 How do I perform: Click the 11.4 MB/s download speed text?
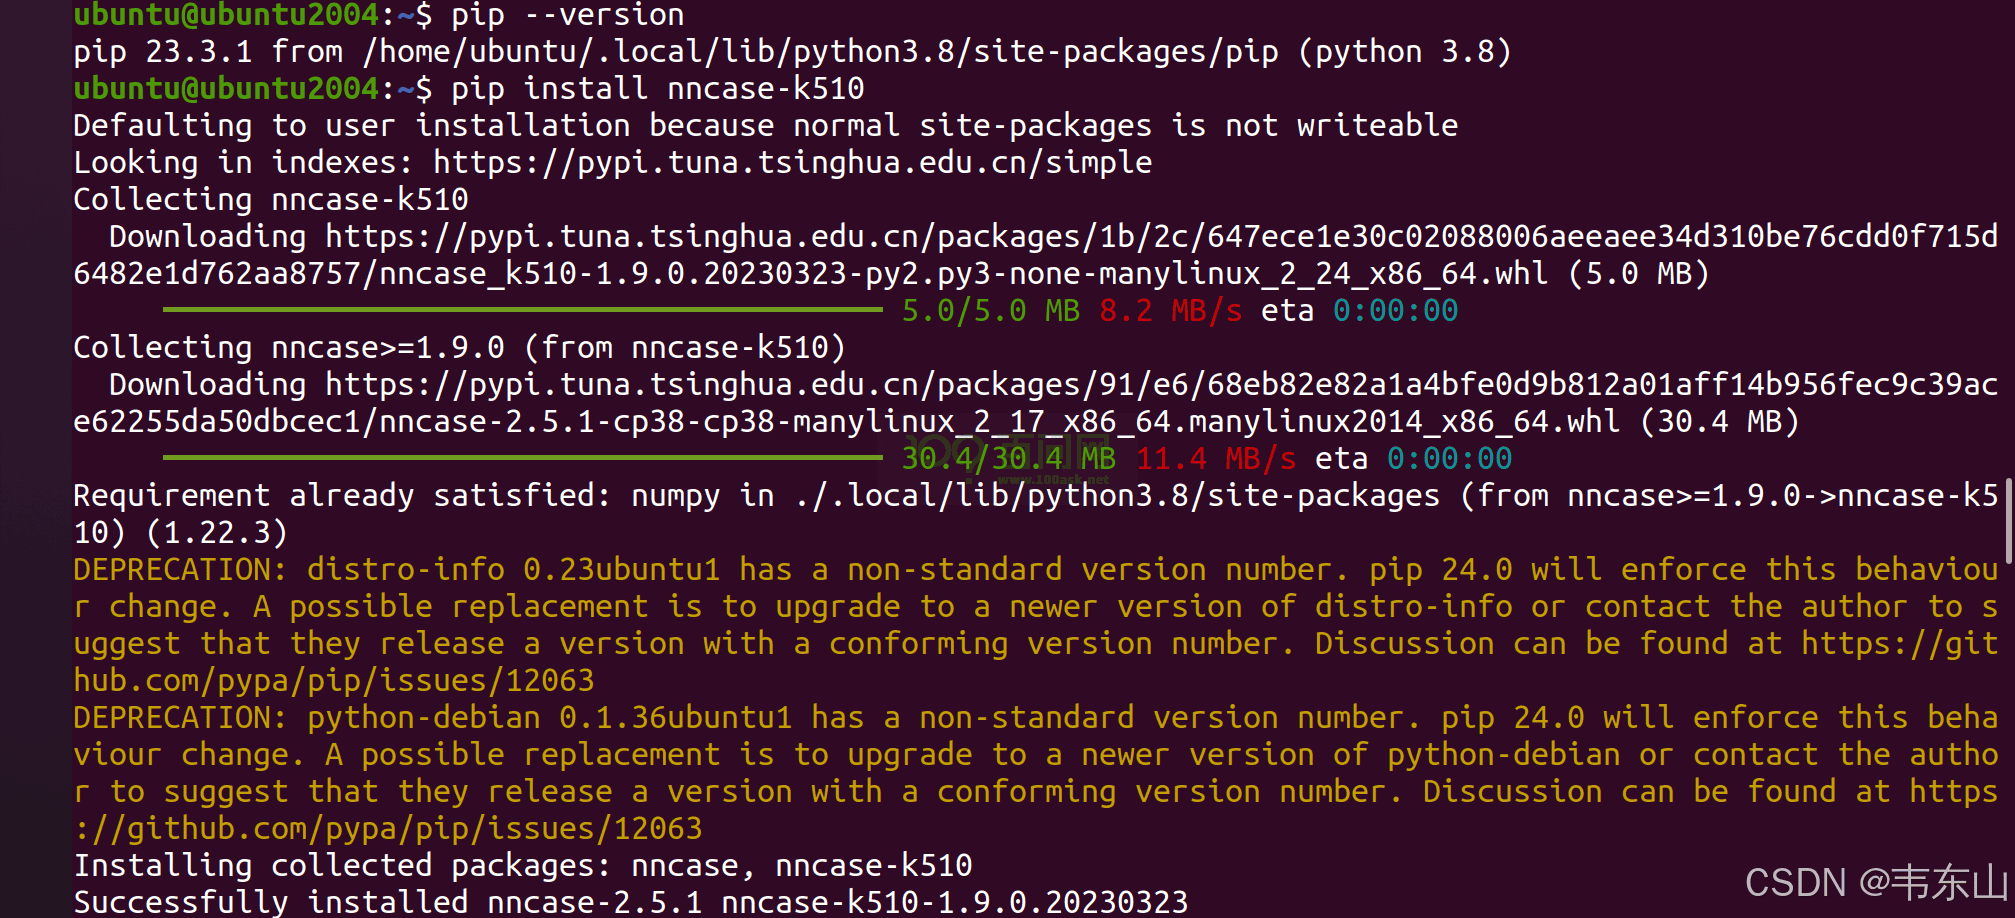click(1215, 459)
